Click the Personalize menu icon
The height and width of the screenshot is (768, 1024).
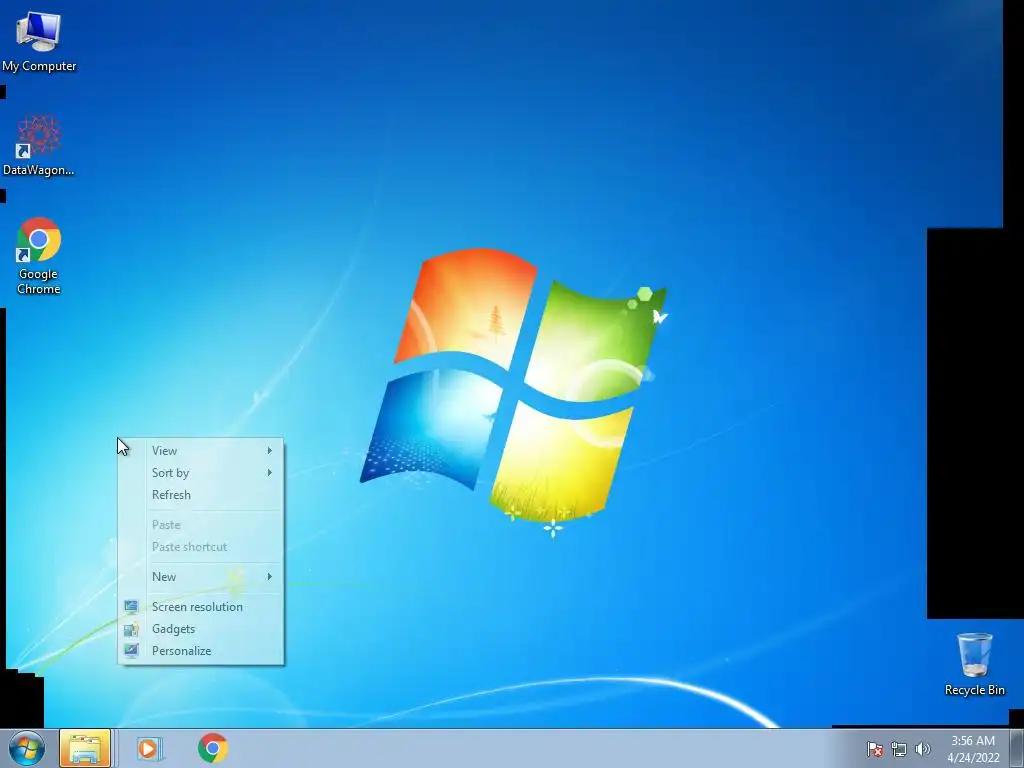(x=131, y=651)
